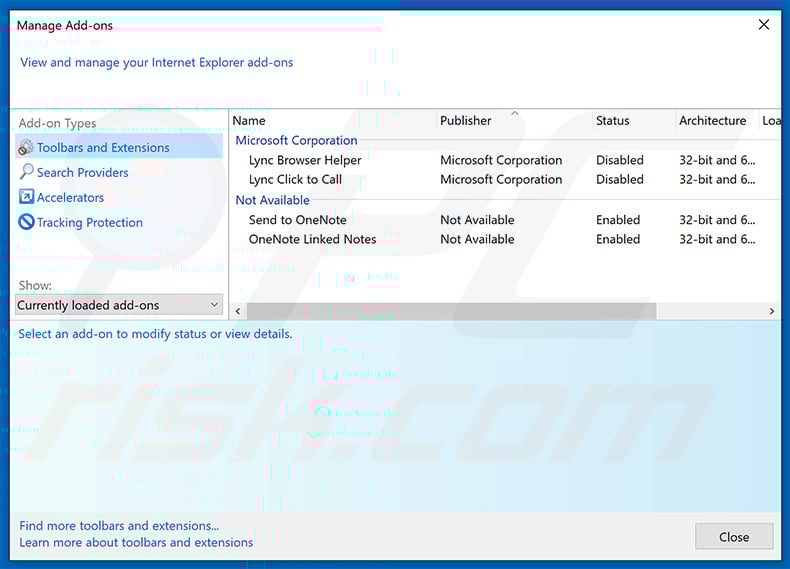Select the Send to OneNote add-on
Screen dimensions: 790x569
(x=298, y=220)
